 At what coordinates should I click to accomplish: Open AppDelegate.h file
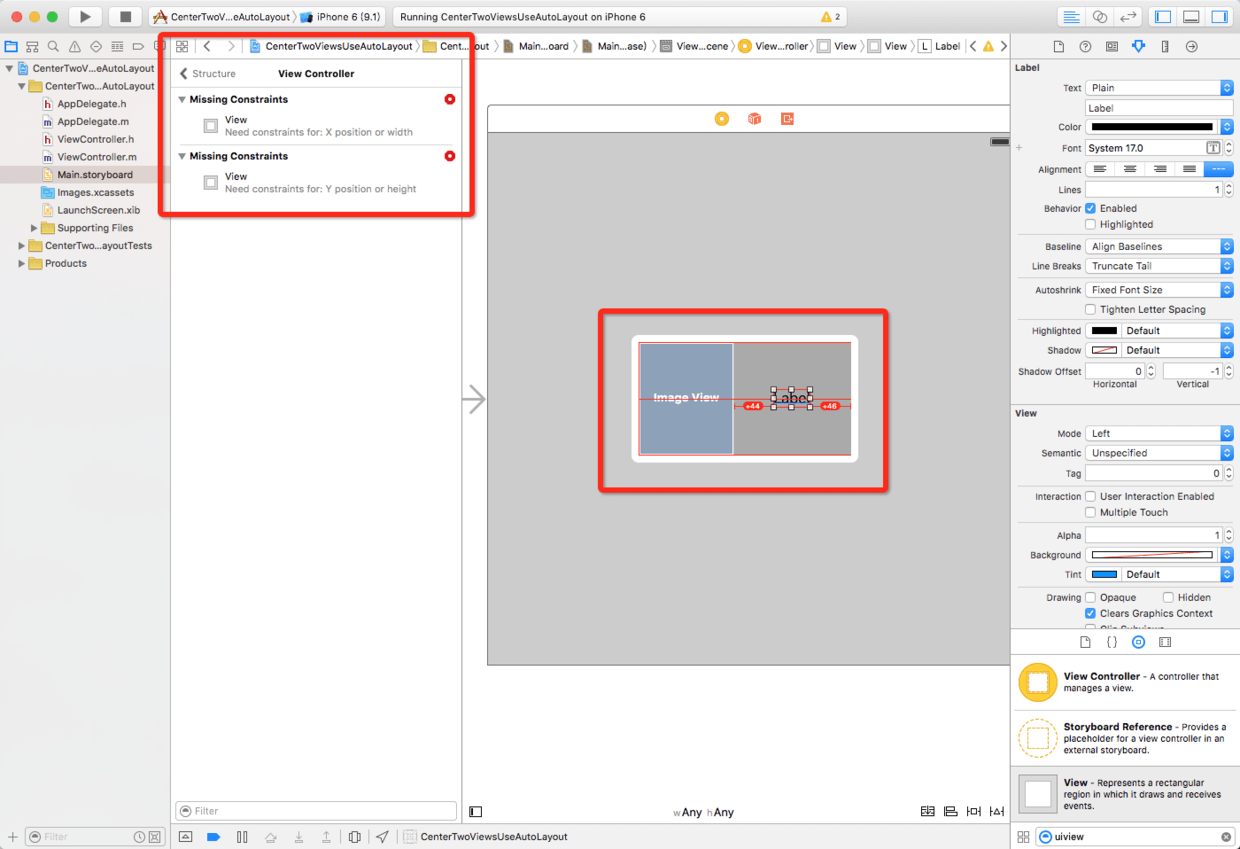click(x=91, y=104)
